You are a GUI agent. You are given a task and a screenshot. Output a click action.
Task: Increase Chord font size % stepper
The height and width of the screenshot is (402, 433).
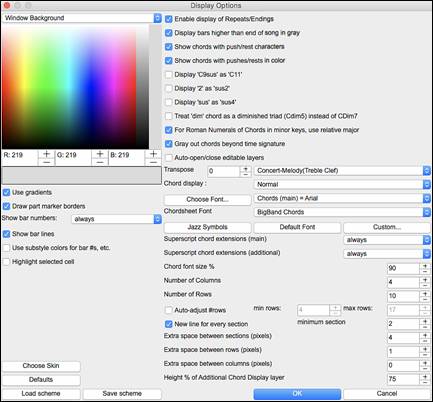[425, 266]
